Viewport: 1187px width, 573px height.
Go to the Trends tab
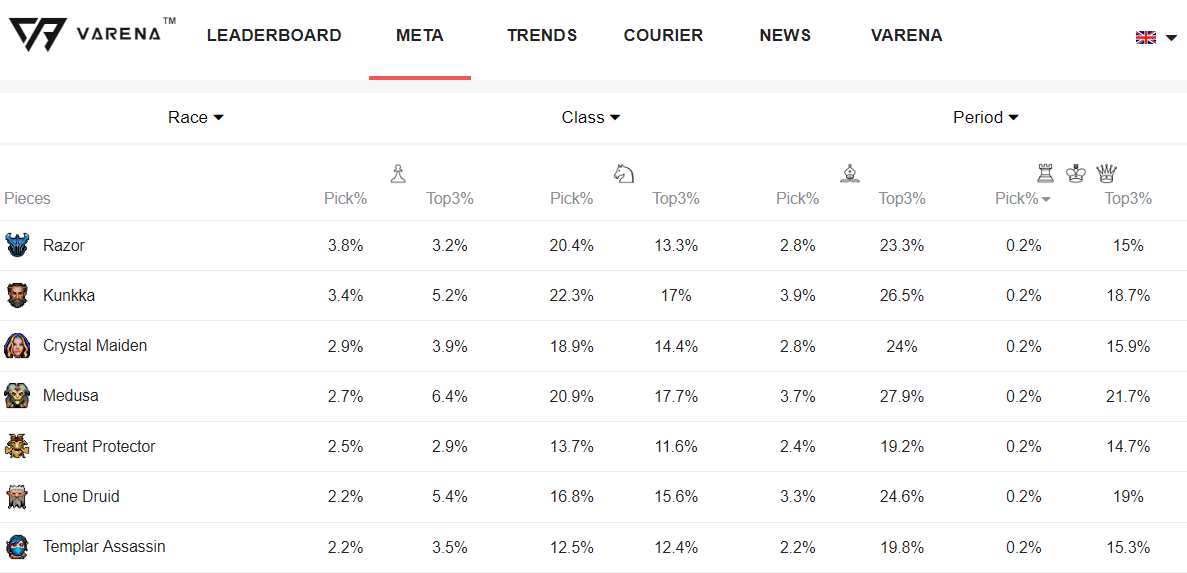click(x=542, y=36)
